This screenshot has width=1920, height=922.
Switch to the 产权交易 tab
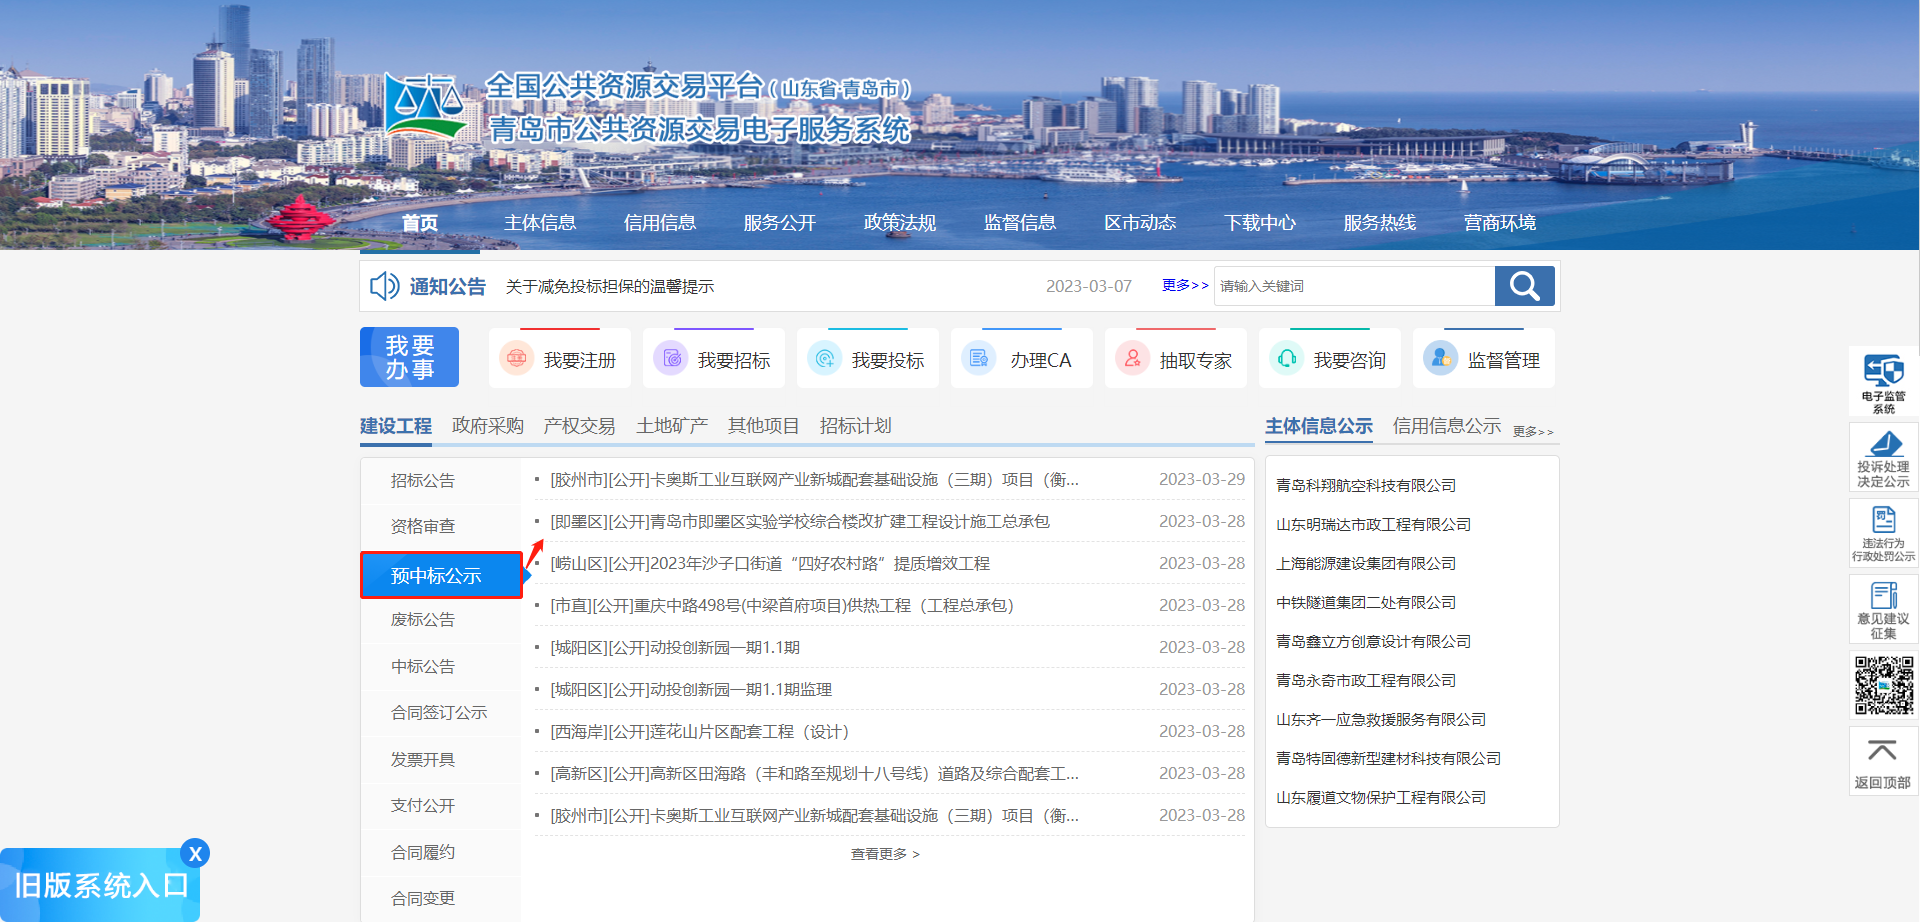(x=580, y=426)
